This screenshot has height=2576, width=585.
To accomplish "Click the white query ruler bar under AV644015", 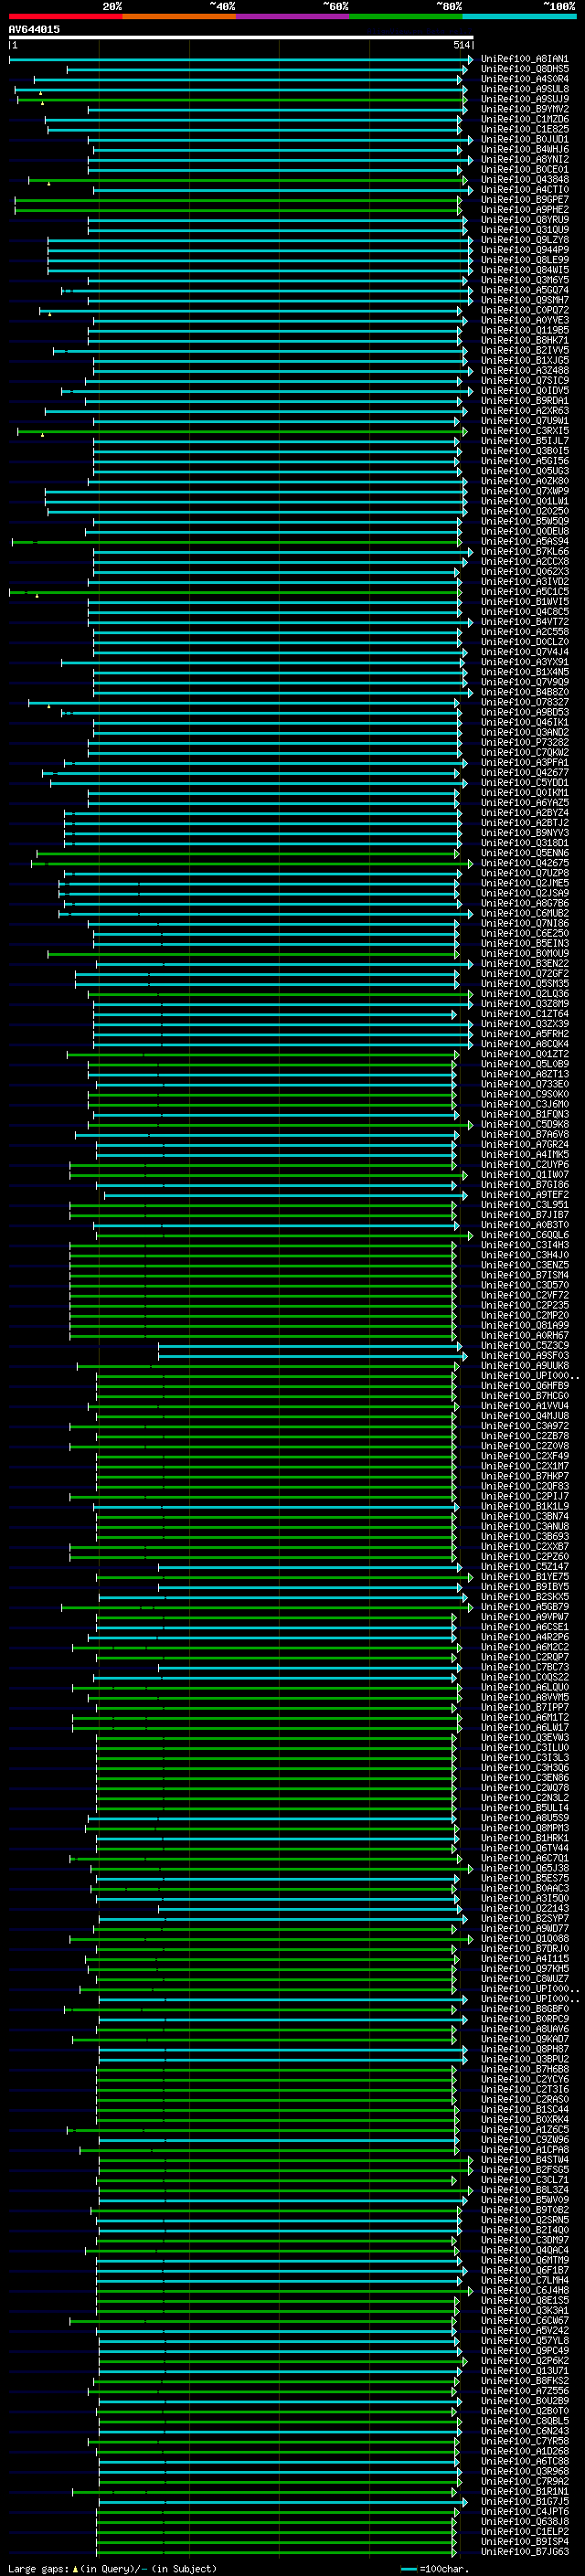I will [x=241, y=37].
